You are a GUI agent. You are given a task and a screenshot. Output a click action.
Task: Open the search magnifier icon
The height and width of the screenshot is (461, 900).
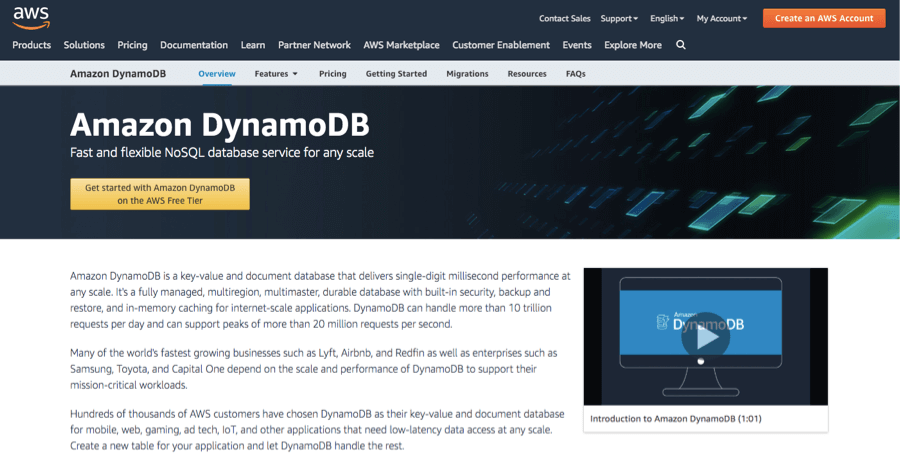click(681, 45)
